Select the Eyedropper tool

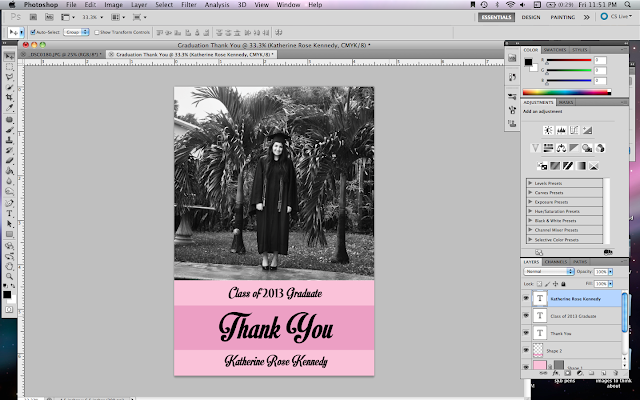[9, 108]
